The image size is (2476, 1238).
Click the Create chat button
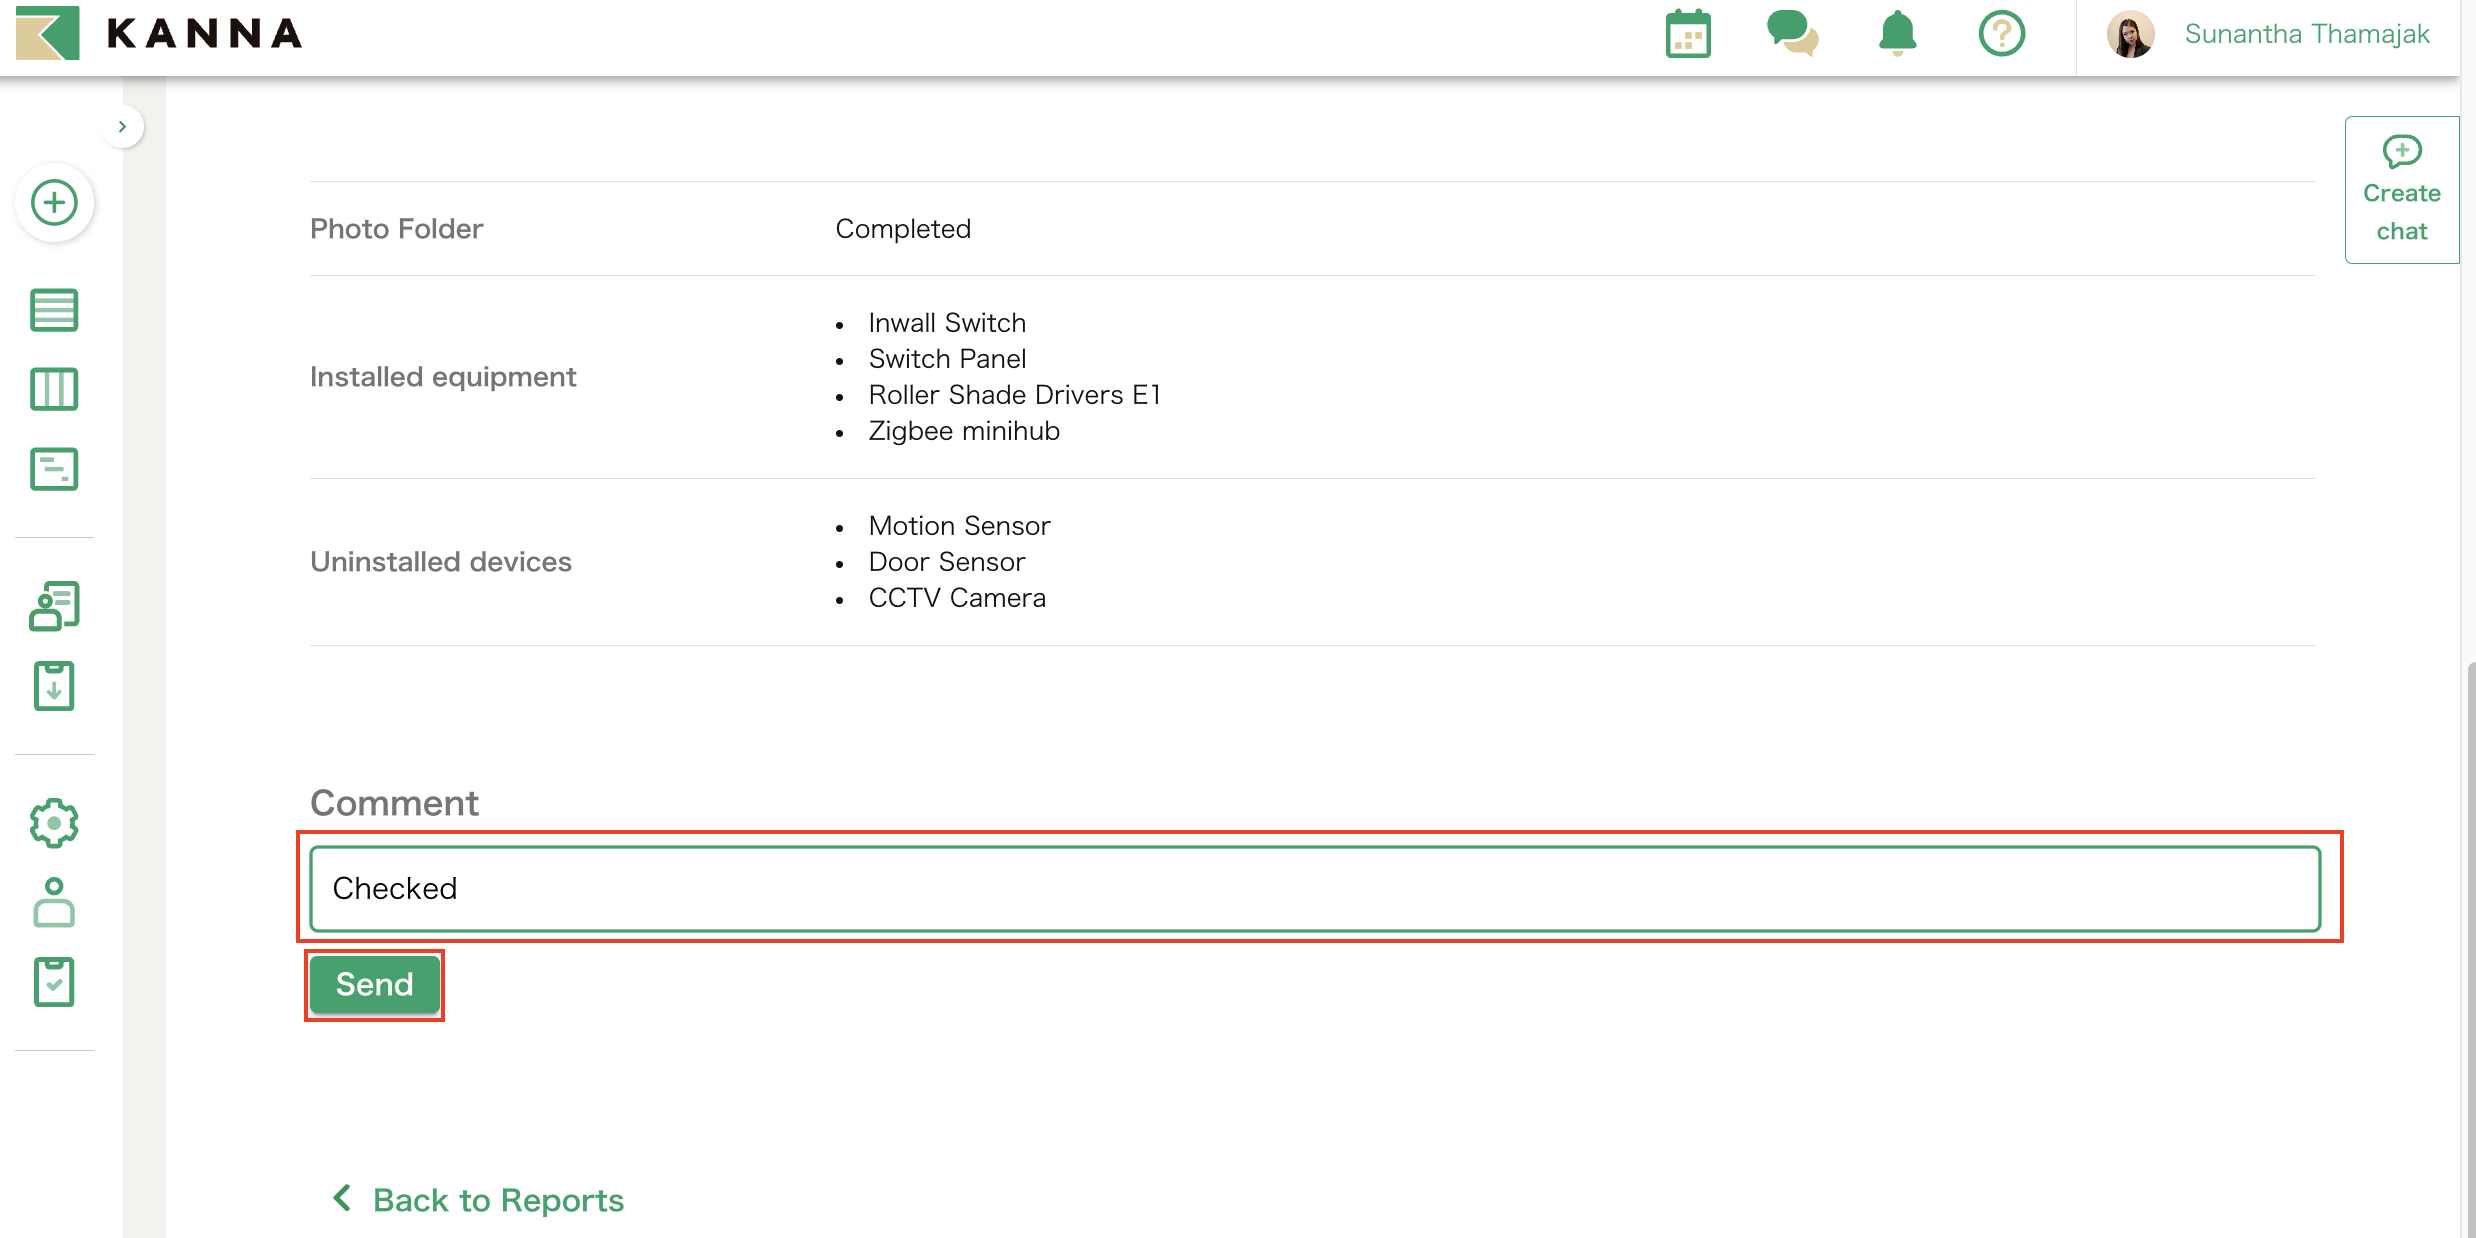tap(2401, 190)
